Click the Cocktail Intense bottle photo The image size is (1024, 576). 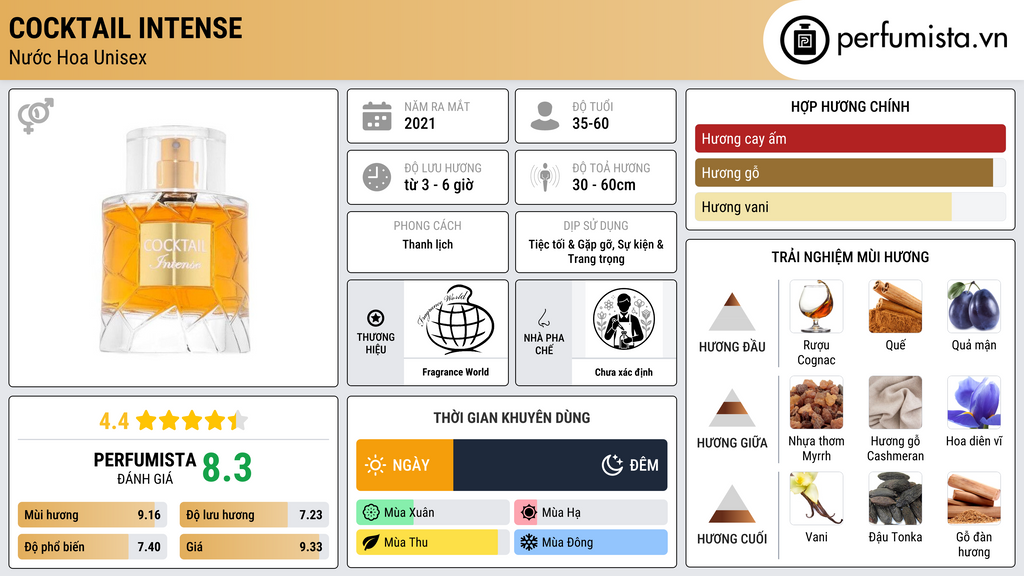[x=174, y=240]
